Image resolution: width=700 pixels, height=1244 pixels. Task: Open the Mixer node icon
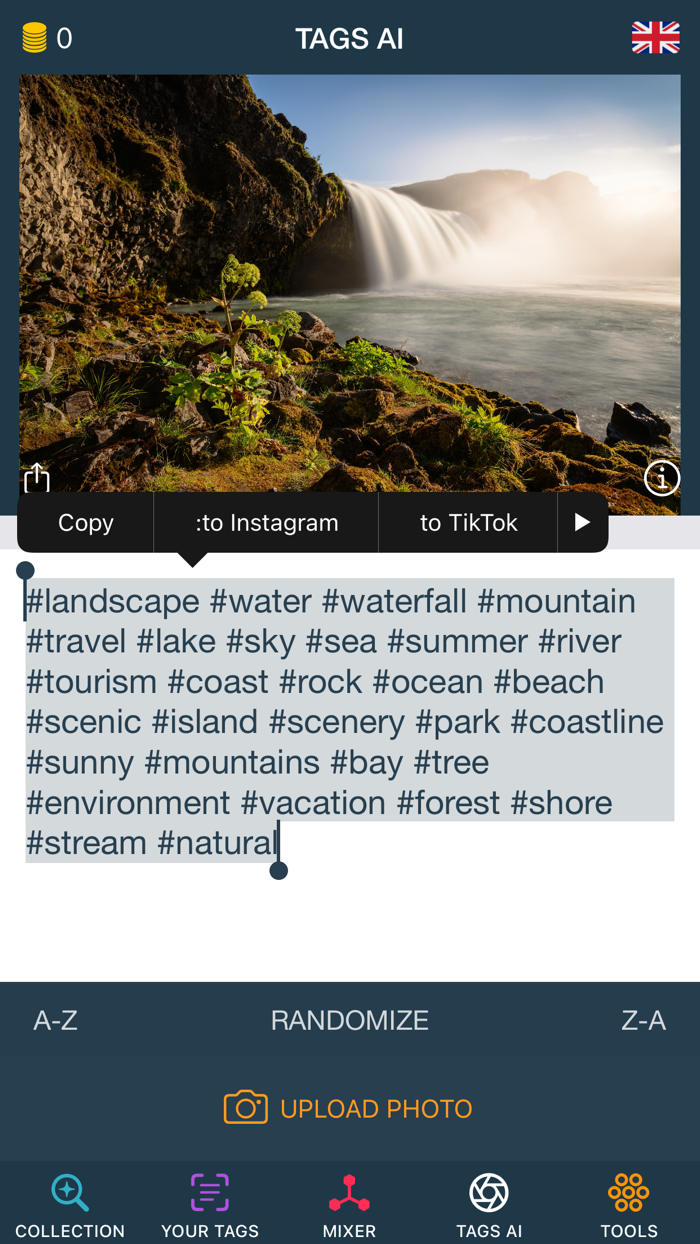[x=349, y=1192]
